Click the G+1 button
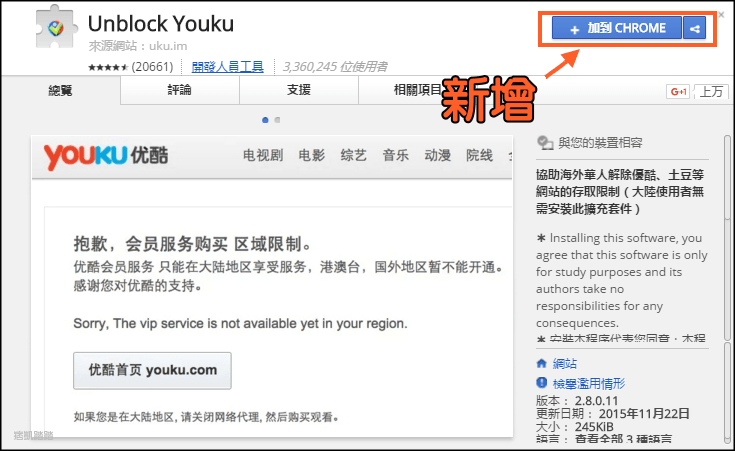 [678, 91]
